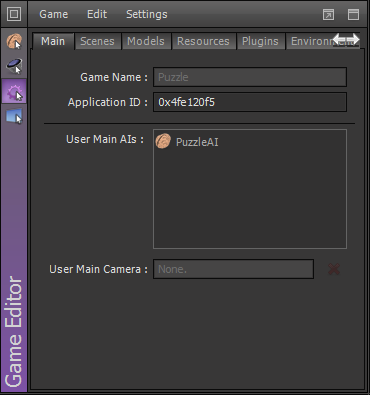
Task: Click the Application ID field
Action: [x=250, y=102]
